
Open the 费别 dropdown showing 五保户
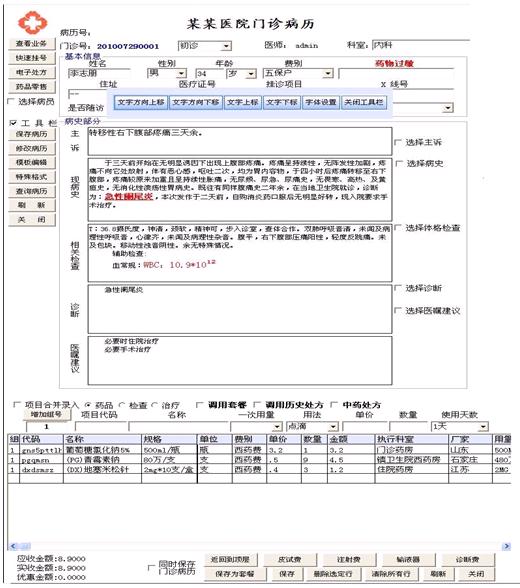tap(328, 73)
